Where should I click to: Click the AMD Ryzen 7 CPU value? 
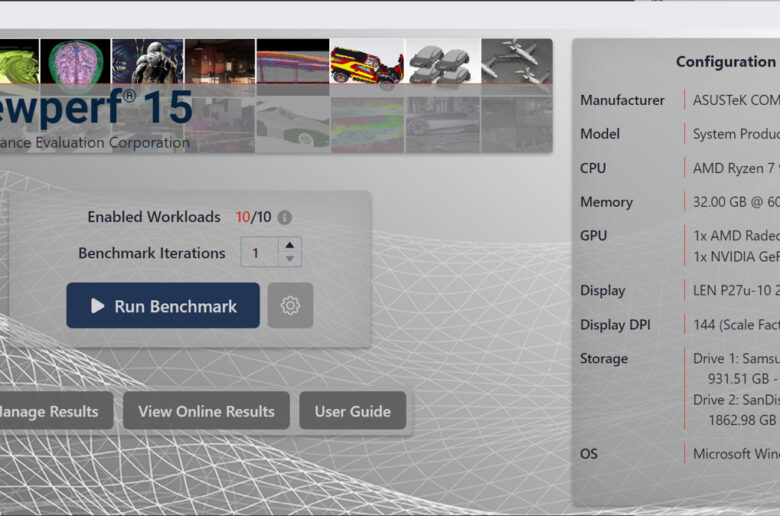point(736,168)
